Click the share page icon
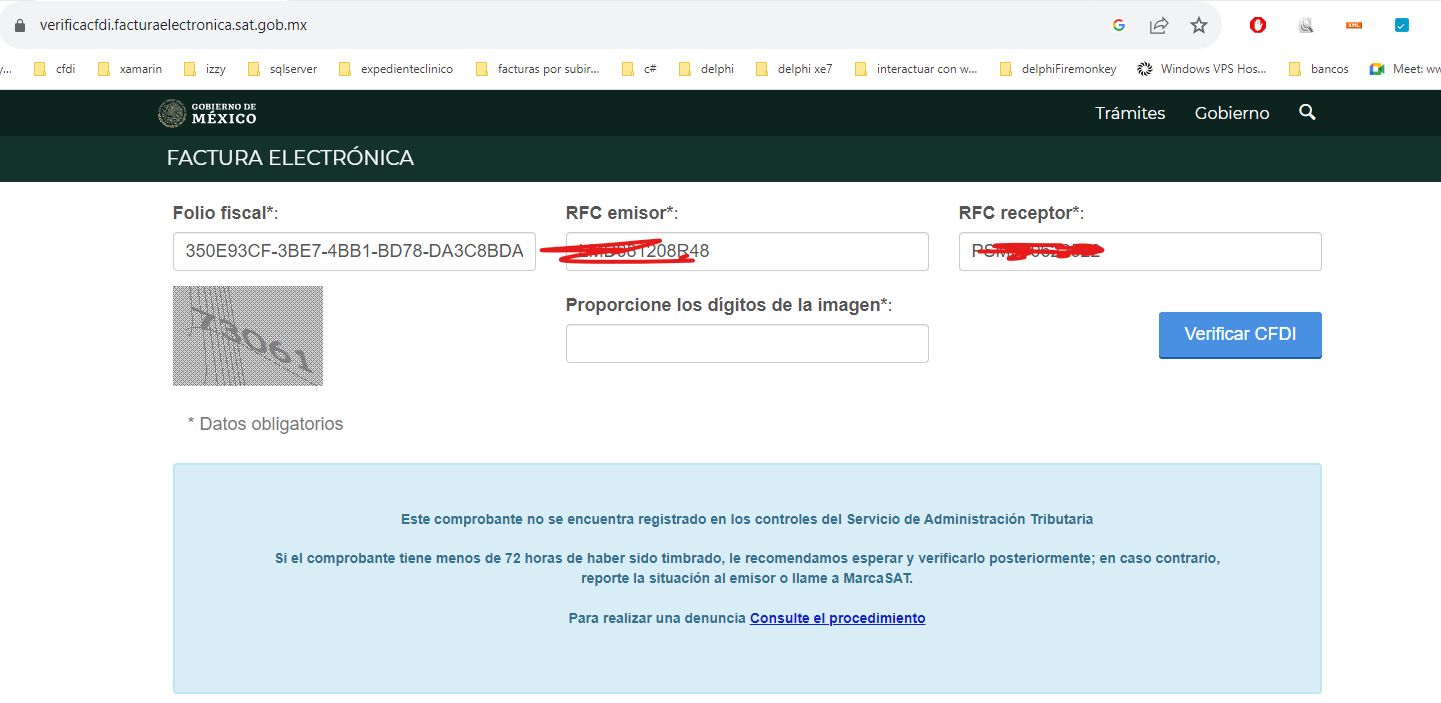This screenshot has width=1441, height=703. (1159, 25)
